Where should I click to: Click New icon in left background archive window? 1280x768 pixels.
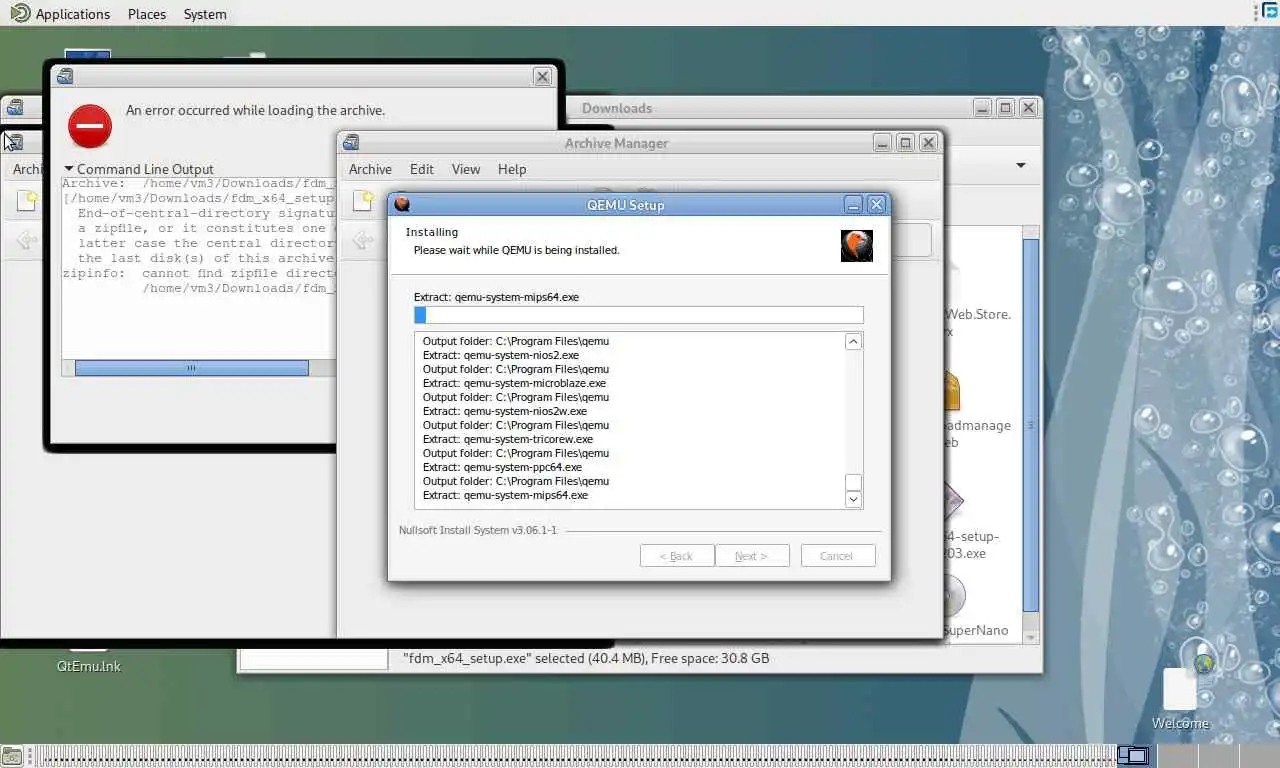[x=26, y=201]
